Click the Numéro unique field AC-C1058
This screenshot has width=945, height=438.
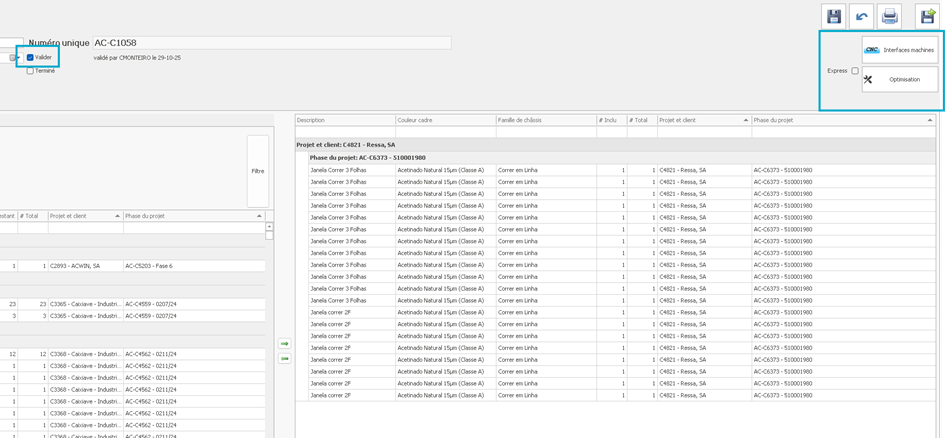pyautogui.click(x=270, y=43)
